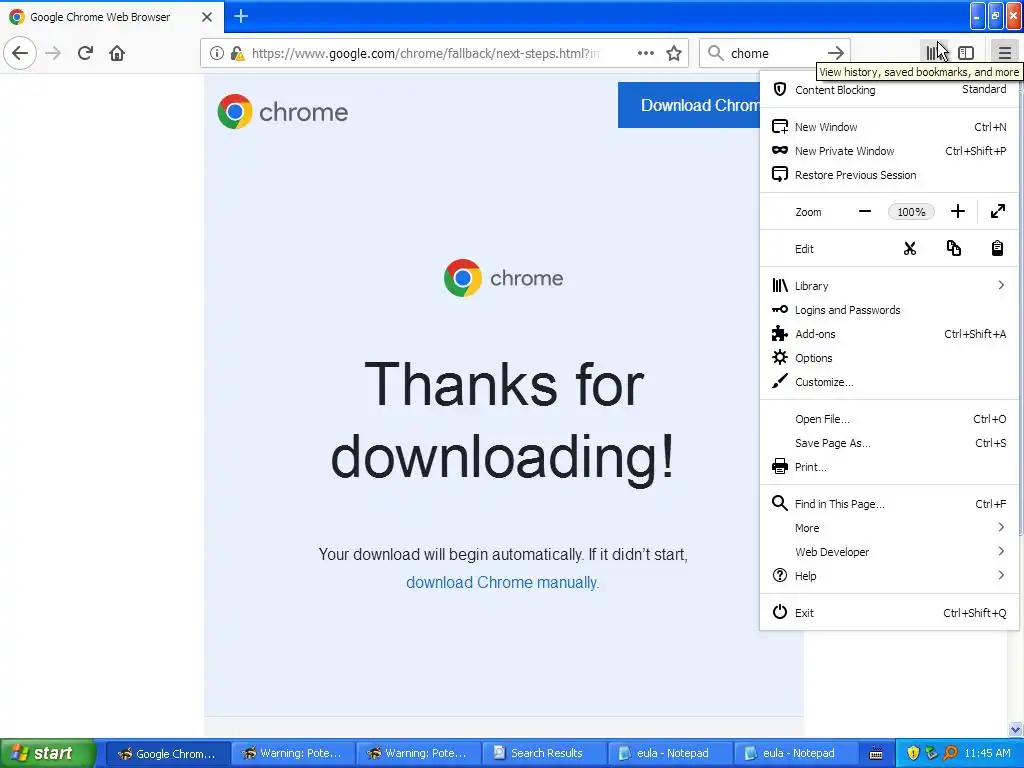Select Open File... menu entry
Viewport: 1024px width, 768px height.
(889, 419)
